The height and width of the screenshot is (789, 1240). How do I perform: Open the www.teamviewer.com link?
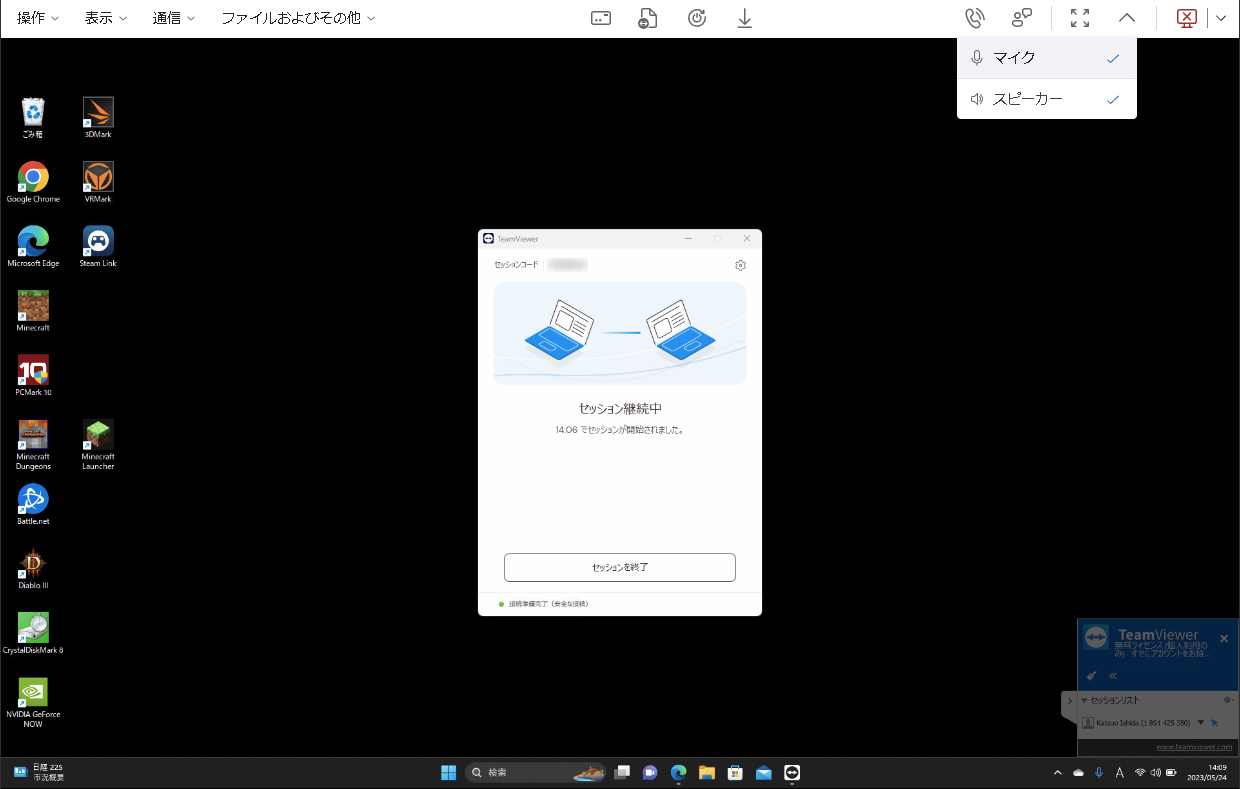[1193, 747]
